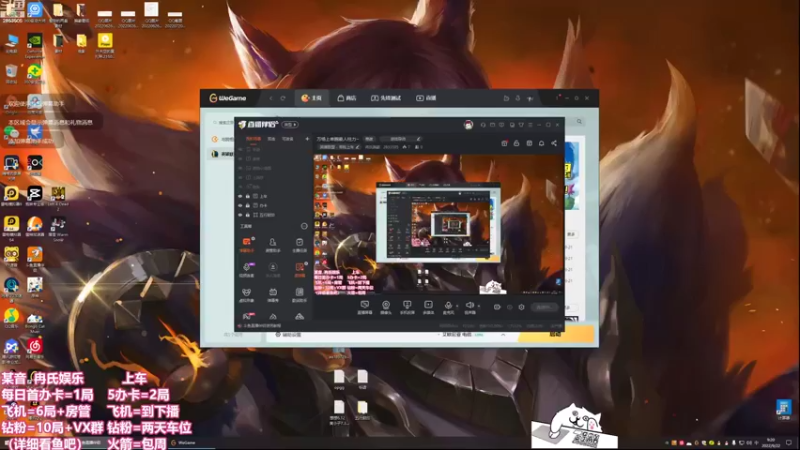800x450 pixels.
Task: Open 辅助设置 in WeGame bottom bar
Action: point(288,335)
